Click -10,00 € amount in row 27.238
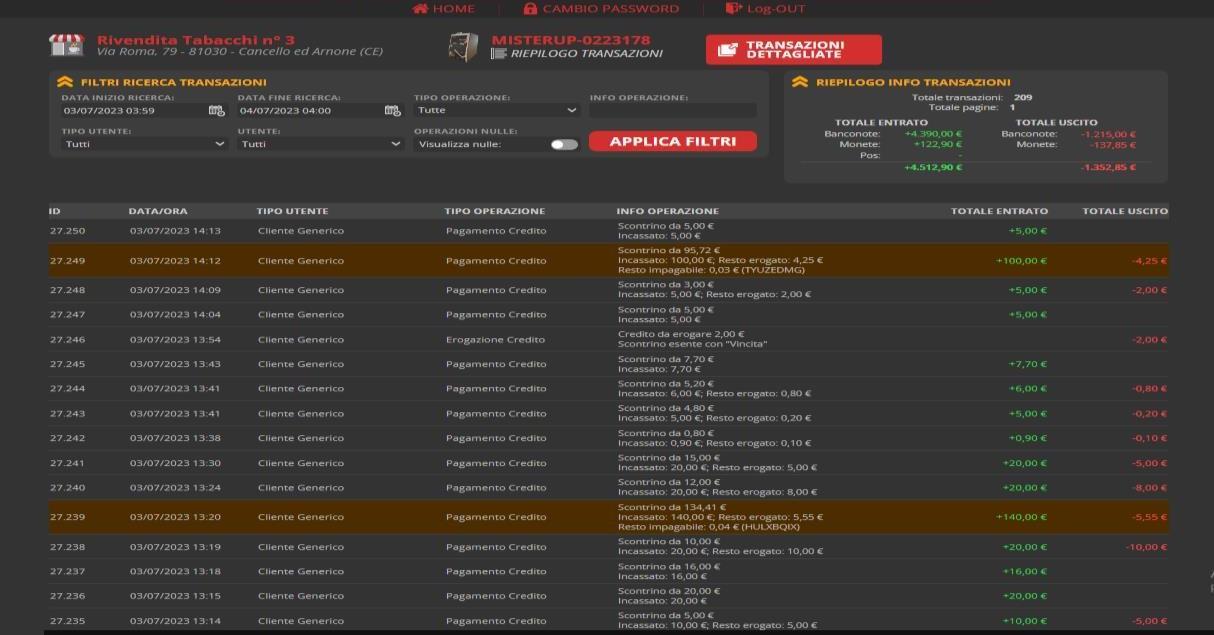1214x635 pixels. point(1147,547)
